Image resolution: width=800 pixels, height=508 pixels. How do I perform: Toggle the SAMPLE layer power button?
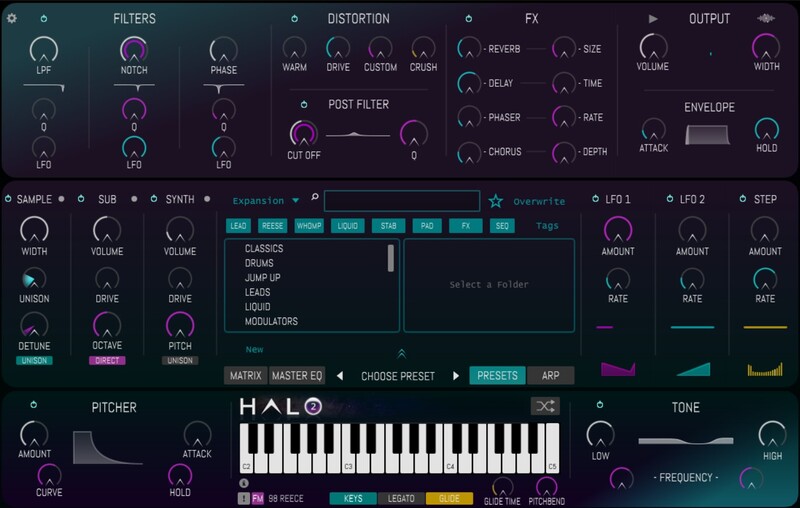point(8,199)
